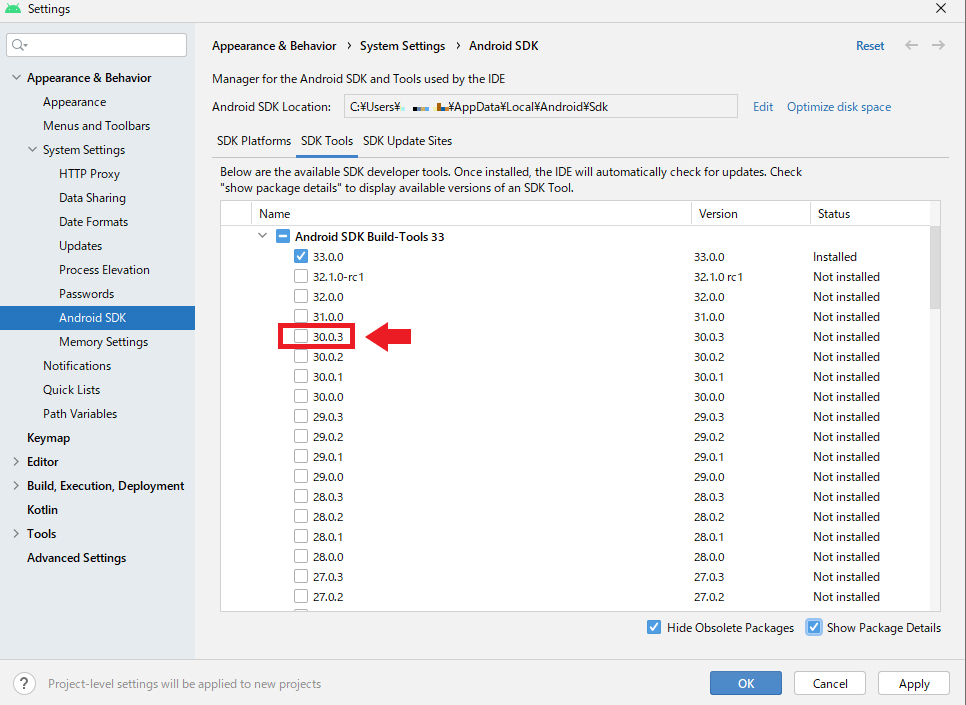
Task: Uncheck version 33.0.0 in build tools
Action: click(x=301, y=256)
